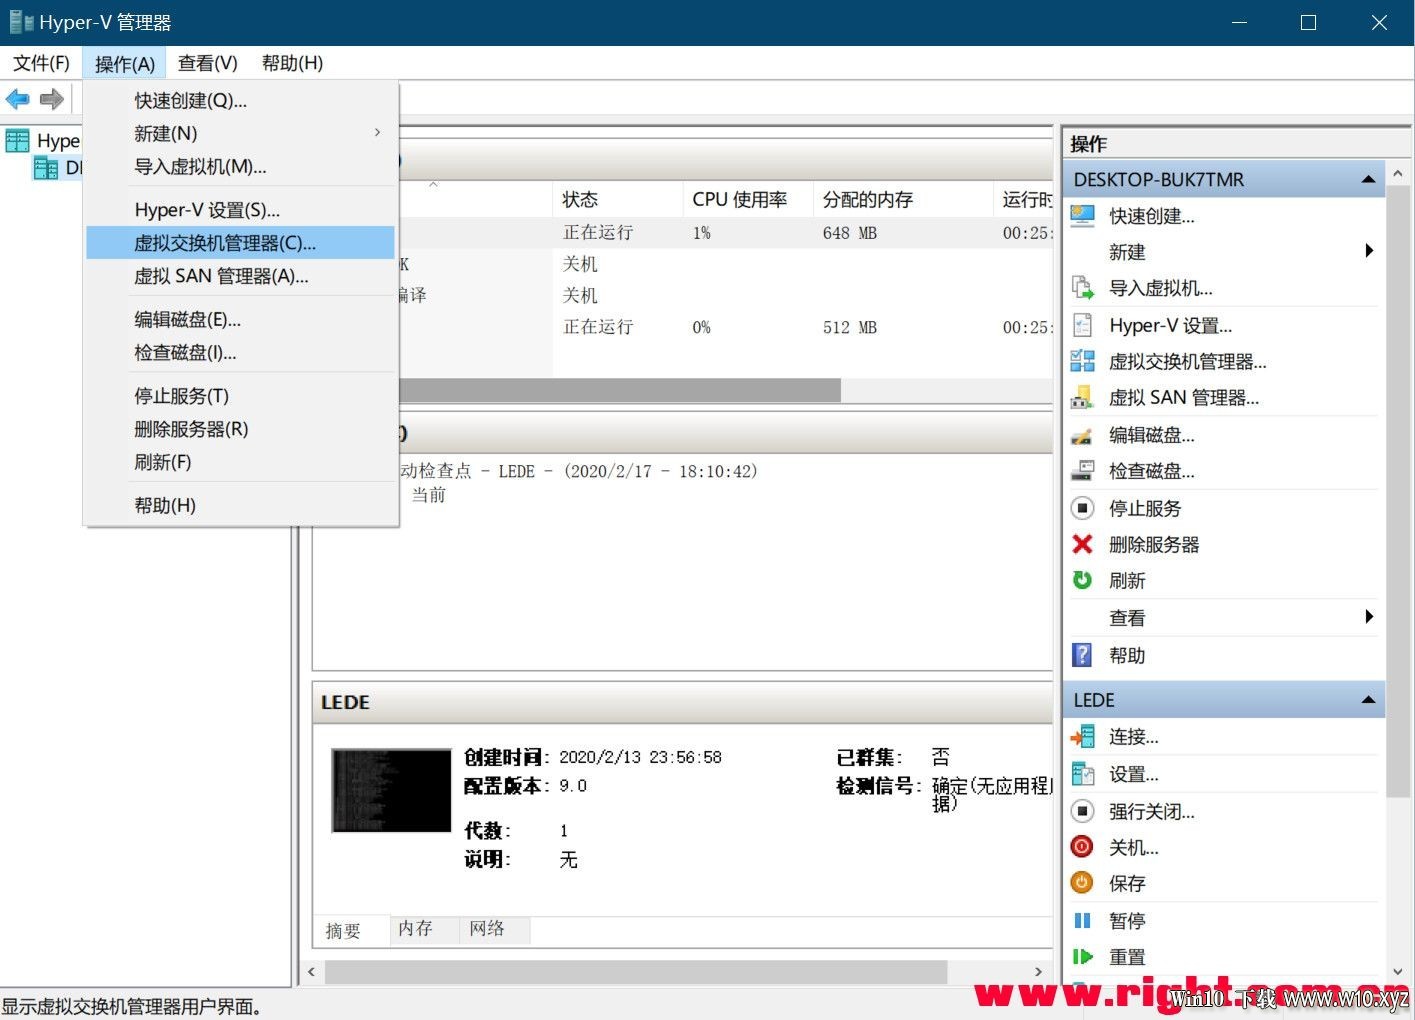Choose 快速创建(Q)... from the menu

pos(240,100)
